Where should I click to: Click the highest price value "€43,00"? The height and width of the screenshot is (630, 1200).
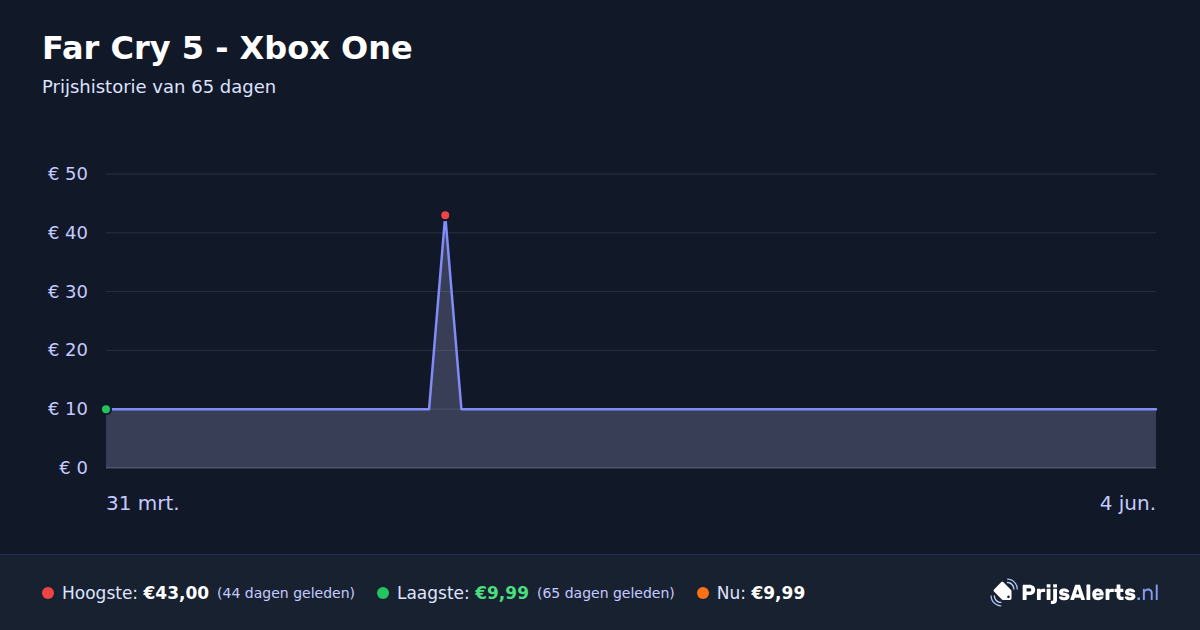pos(176,593)
